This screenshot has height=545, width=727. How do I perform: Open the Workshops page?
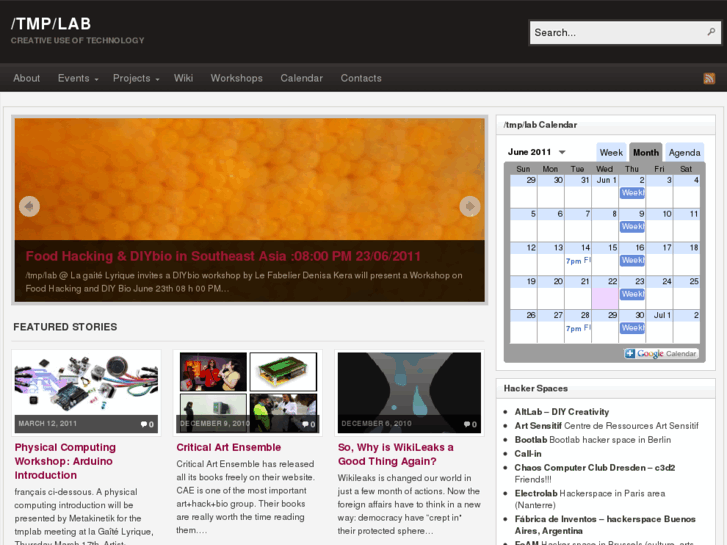pos(236,78)
